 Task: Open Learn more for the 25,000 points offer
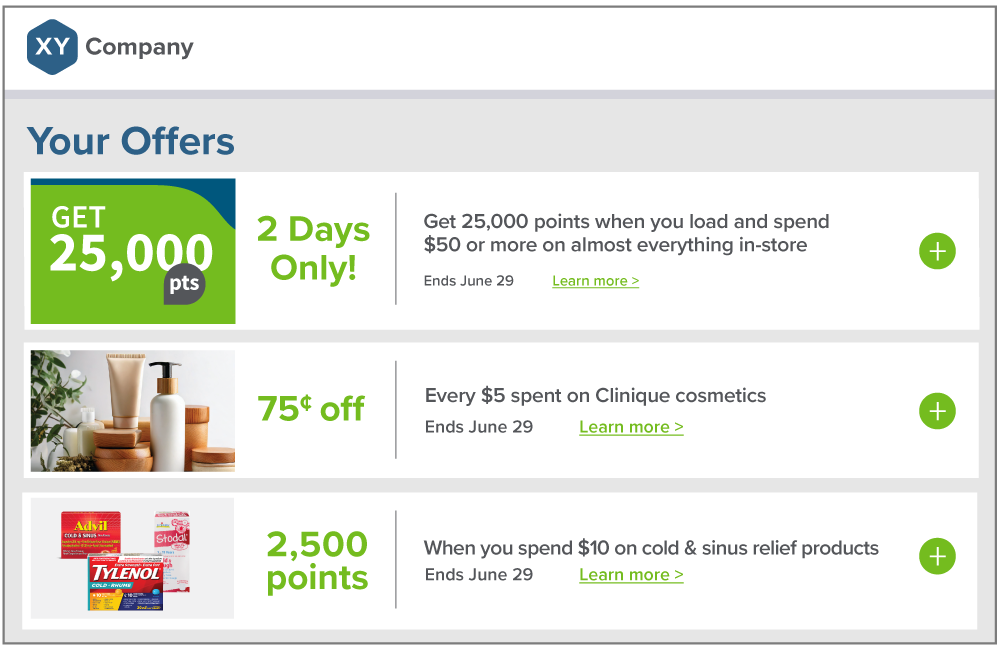(595, 281)
